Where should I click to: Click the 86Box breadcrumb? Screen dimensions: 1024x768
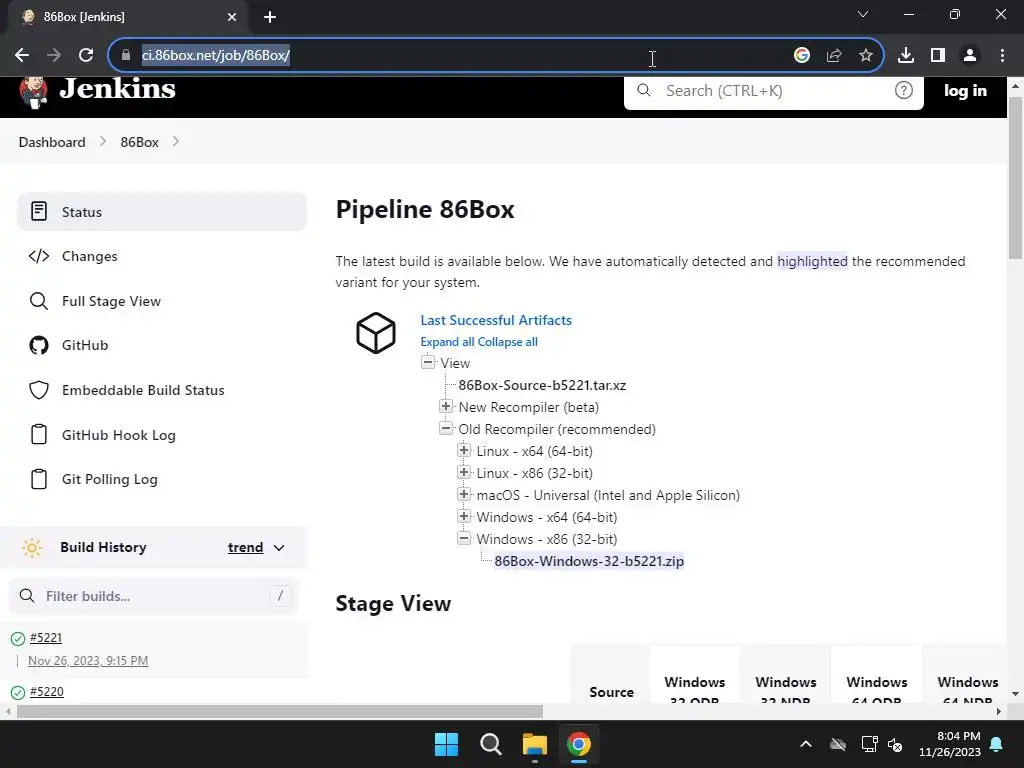point(139,142)
